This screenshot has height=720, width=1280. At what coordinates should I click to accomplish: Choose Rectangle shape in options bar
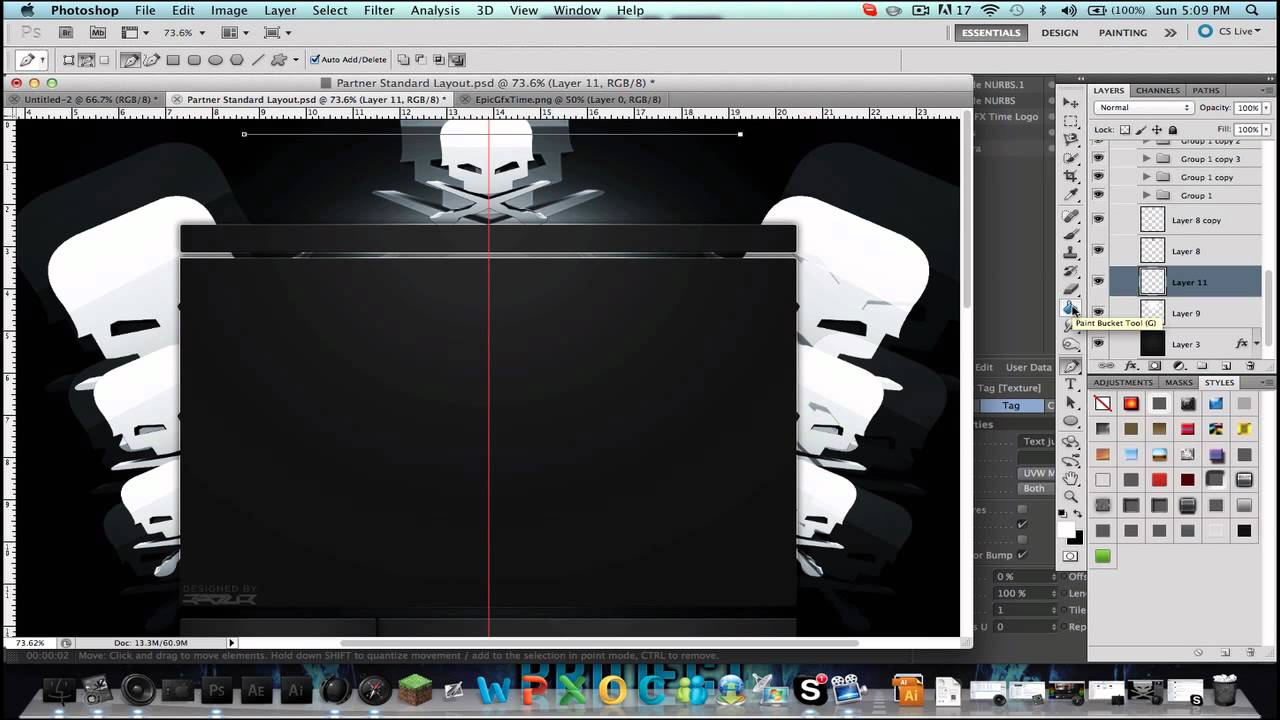[173, 60]
